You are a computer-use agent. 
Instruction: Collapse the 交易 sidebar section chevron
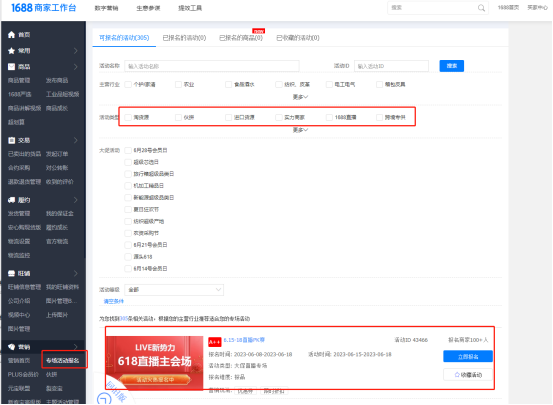coord(75,140)
